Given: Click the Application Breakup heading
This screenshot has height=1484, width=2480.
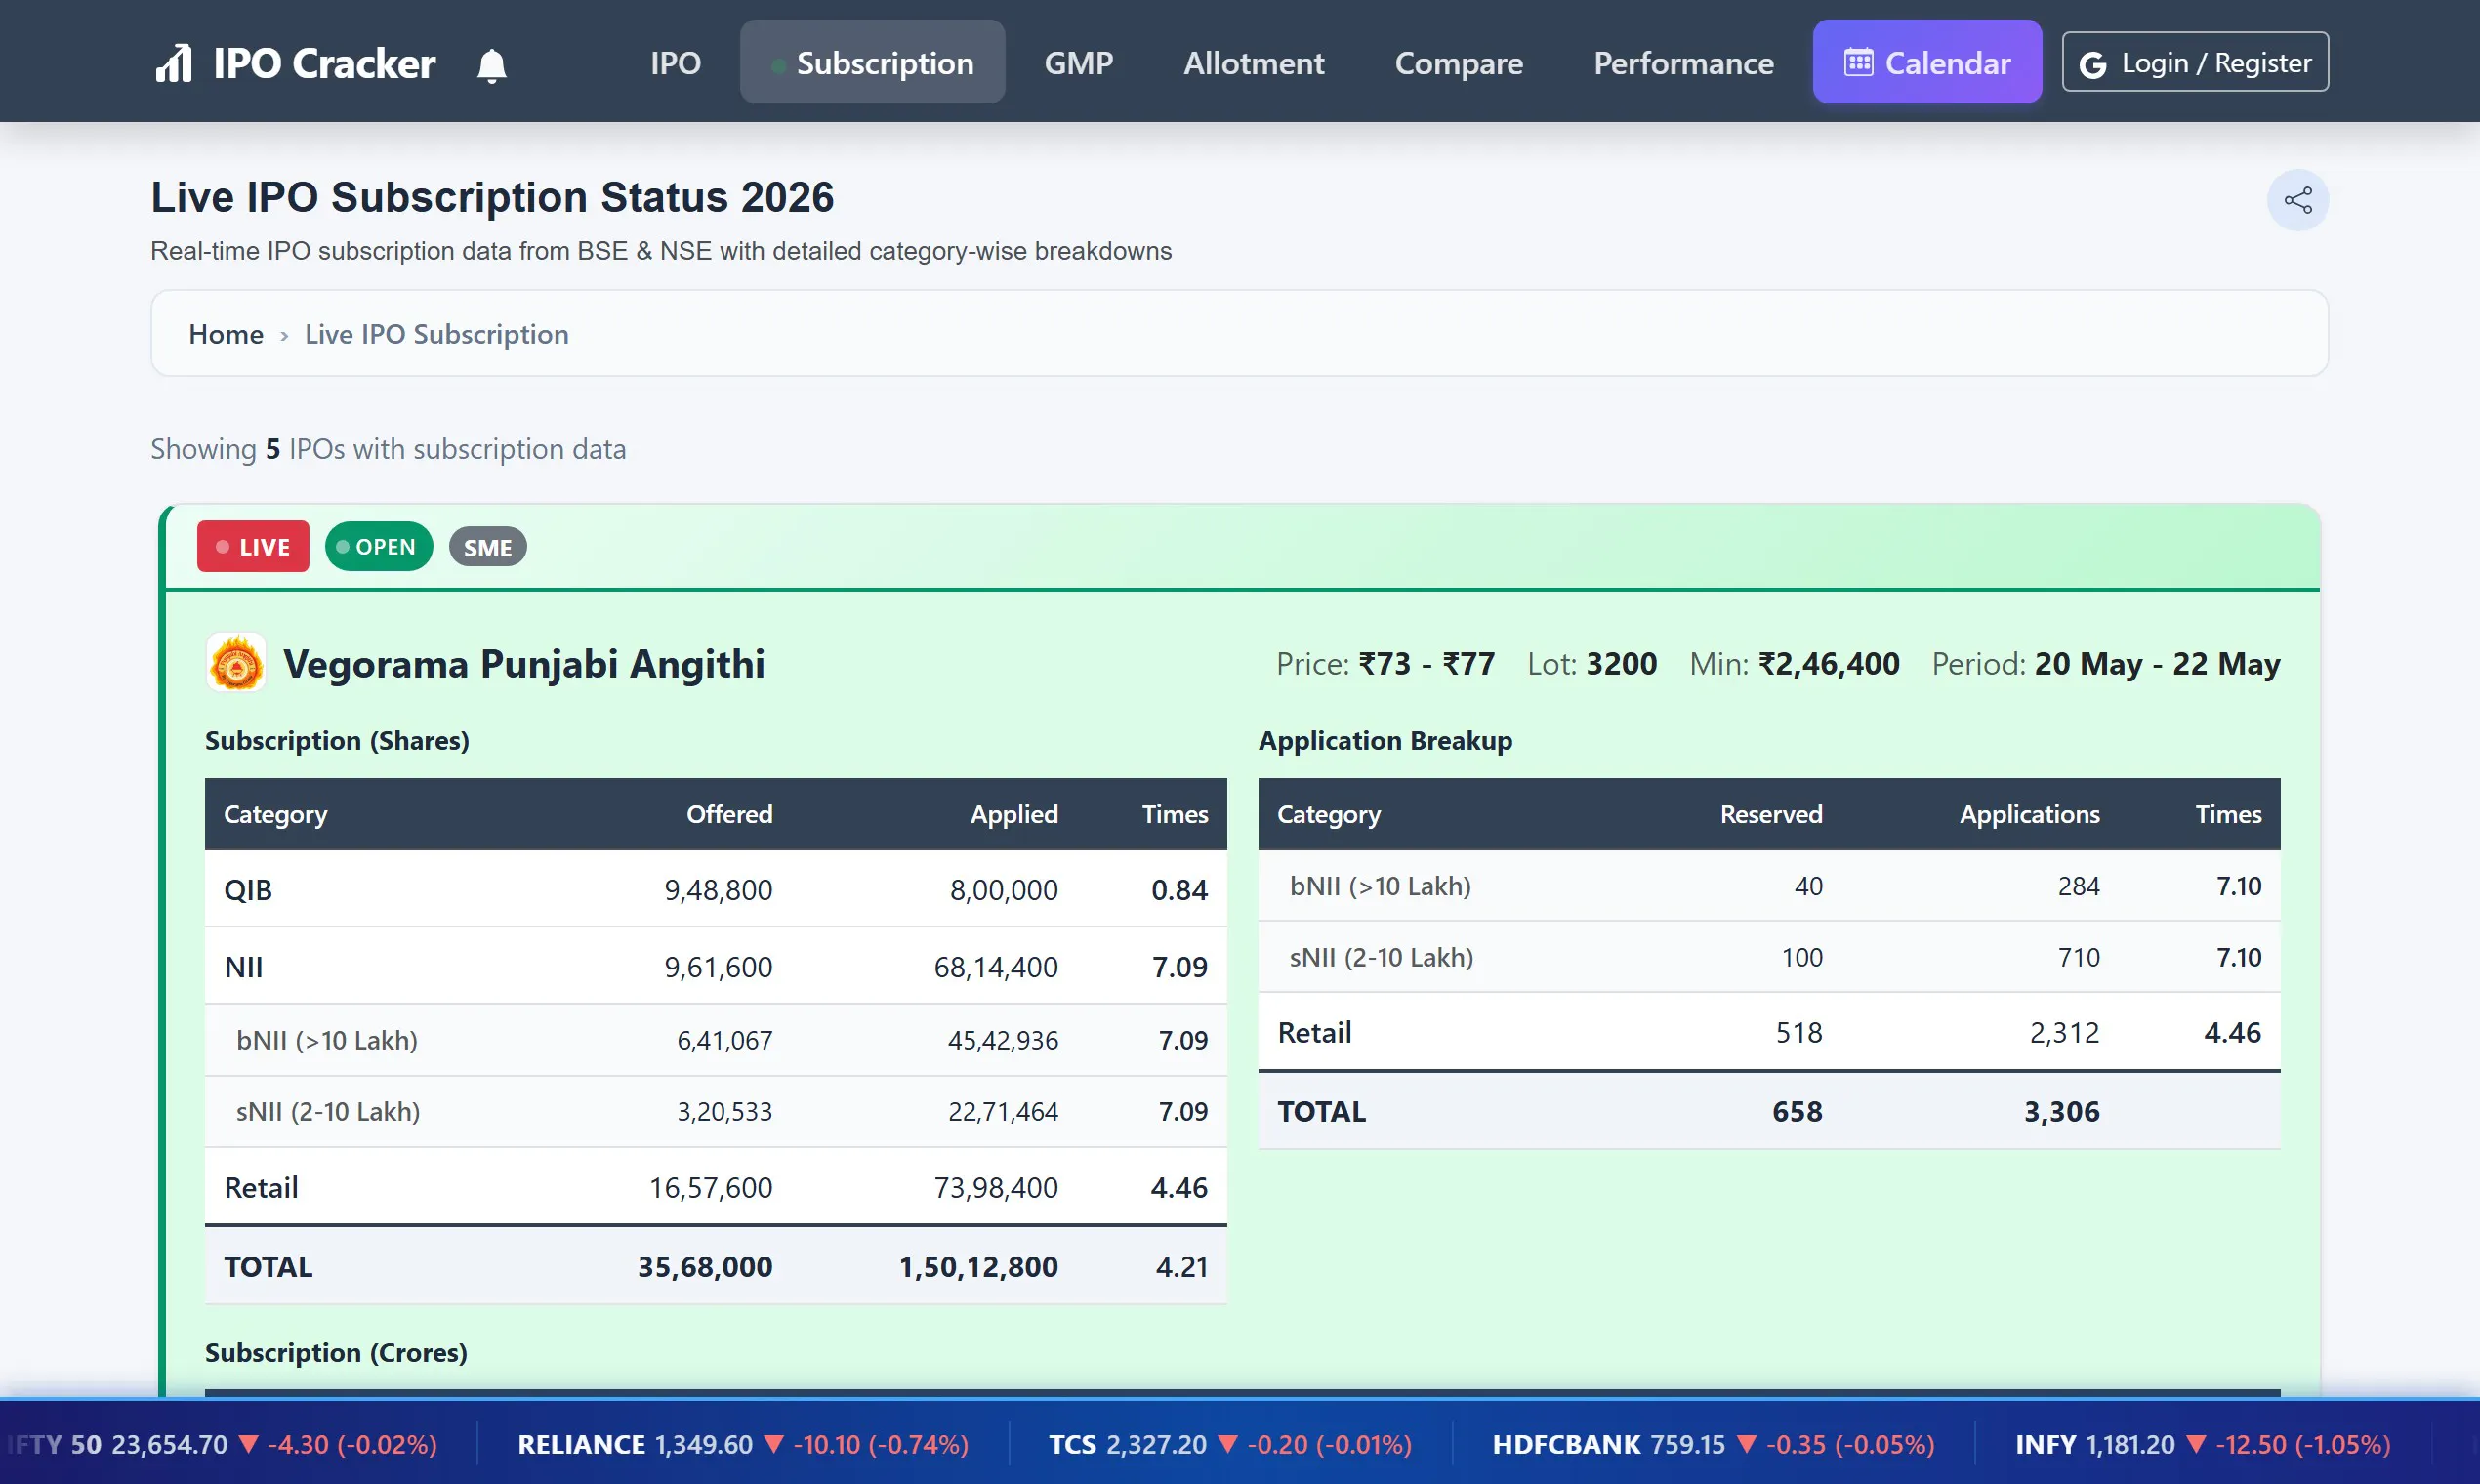Looking at the screenshot, I should click(1385, 741).
